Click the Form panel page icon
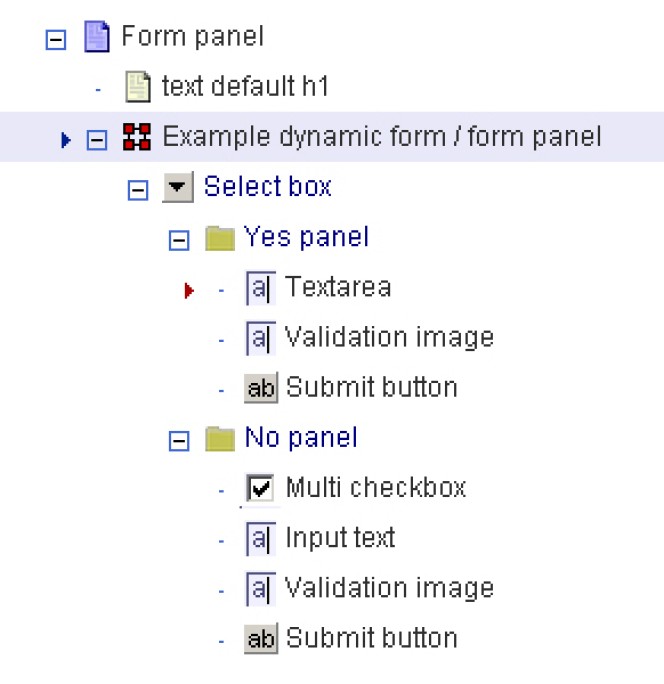Viewport: 664px width, 684px height. 96,38
